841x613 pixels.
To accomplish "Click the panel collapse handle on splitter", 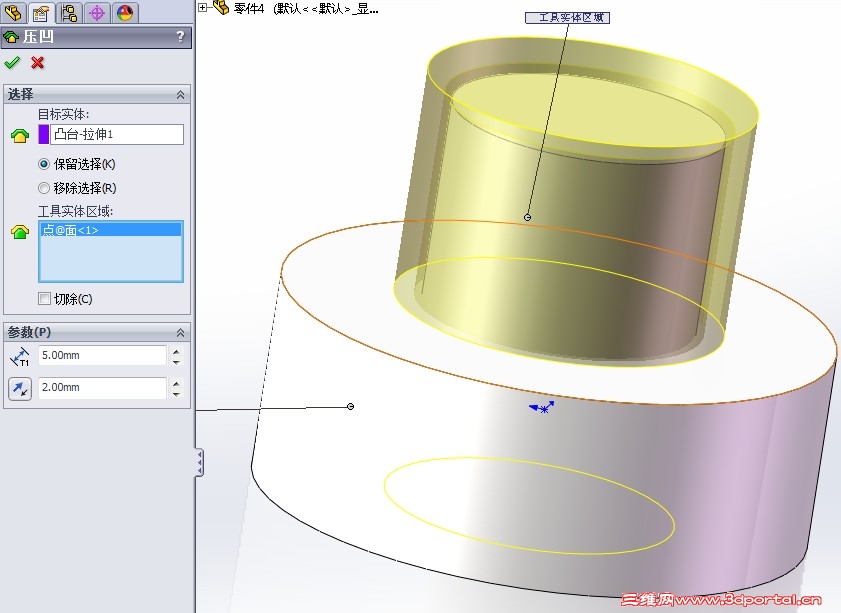I will pyautogui.click(x=200, y=463).
